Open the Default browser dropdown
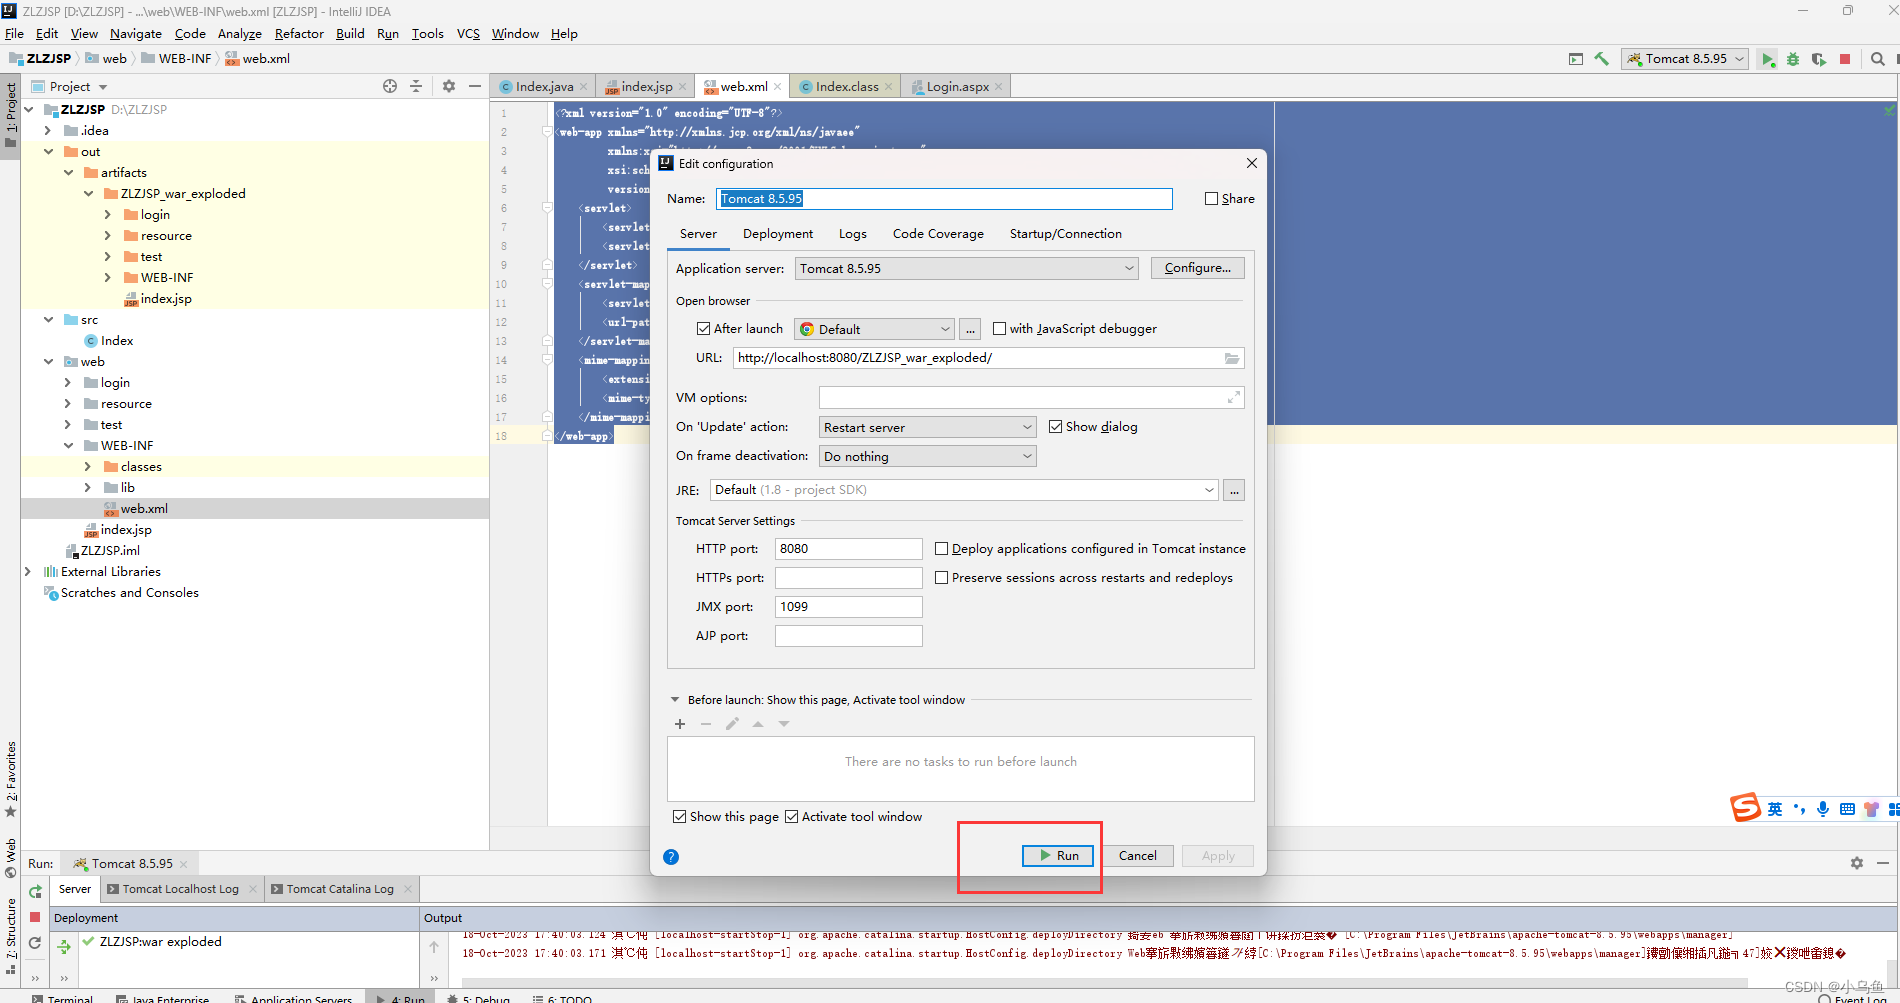Screen dimensions: 1900x1003 pyautogui.click(x=875, y=329)
